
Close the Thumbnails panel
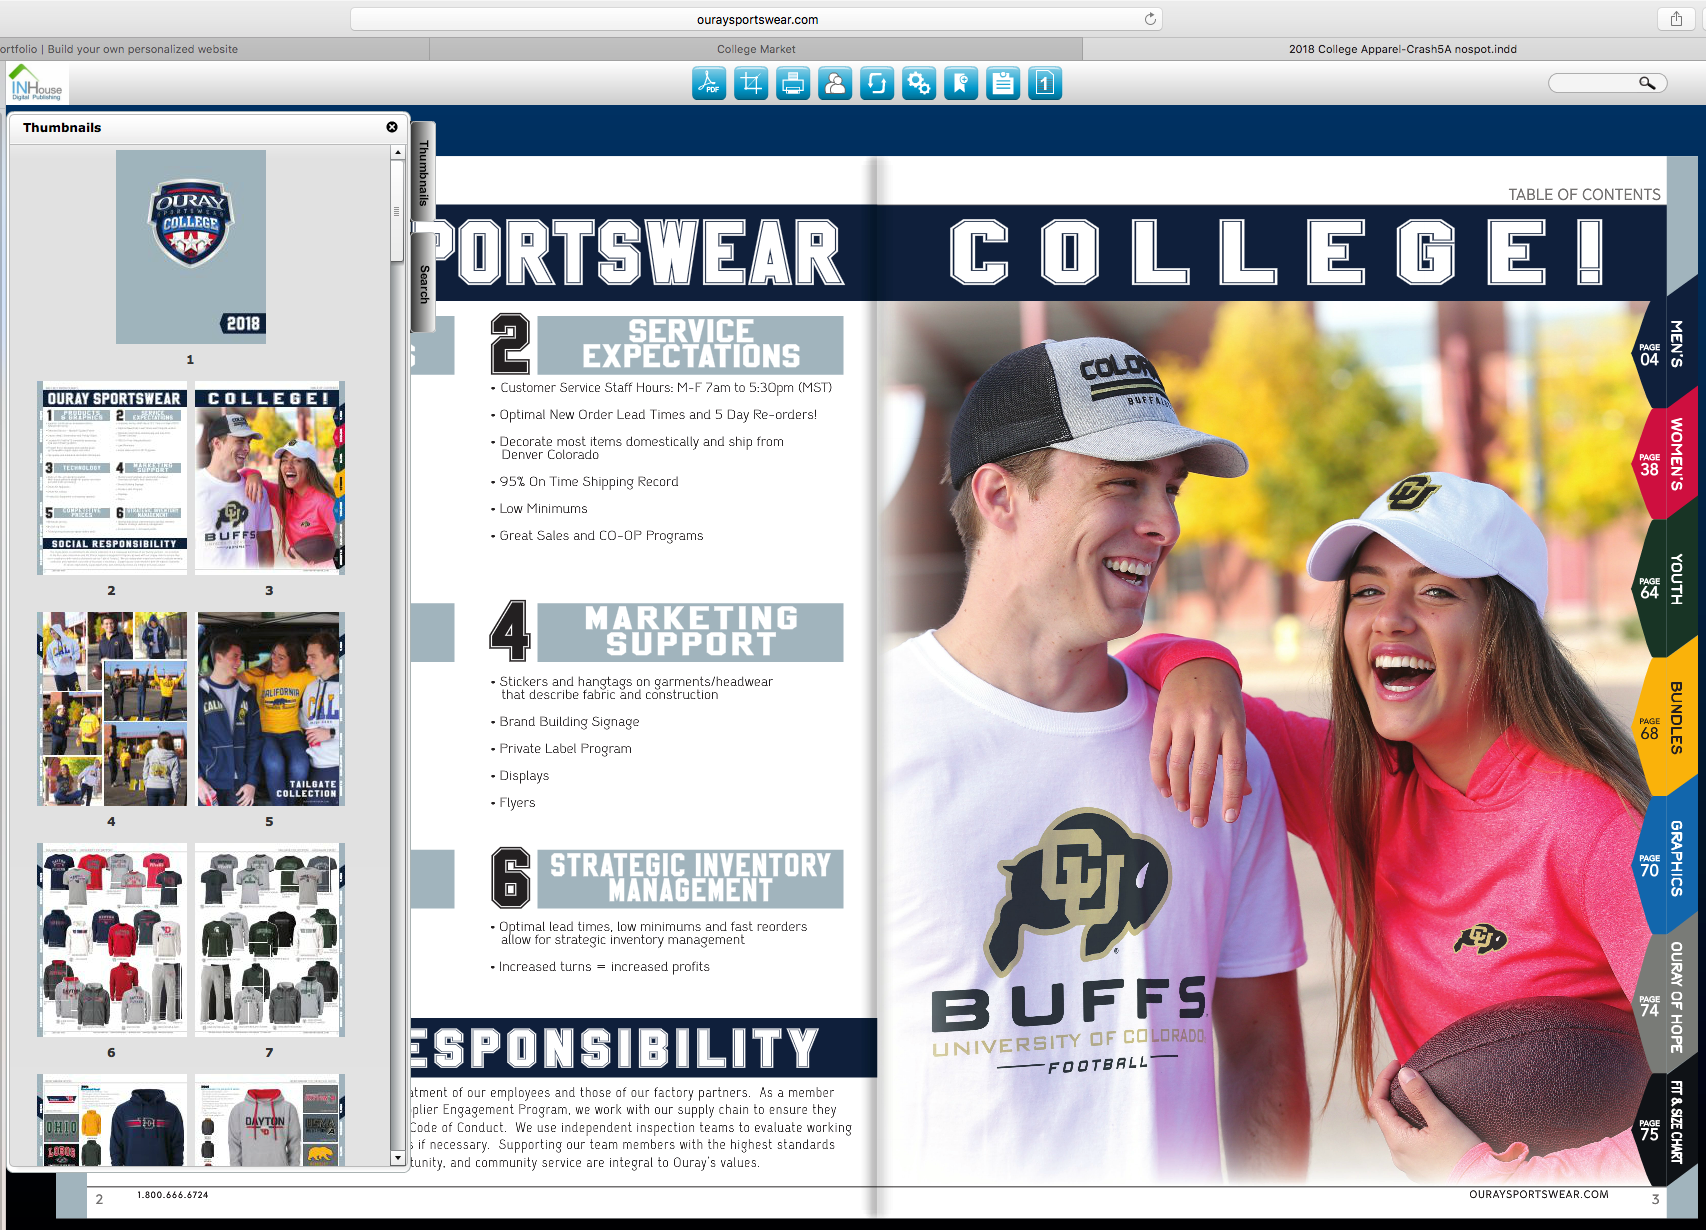pos(392,127)
